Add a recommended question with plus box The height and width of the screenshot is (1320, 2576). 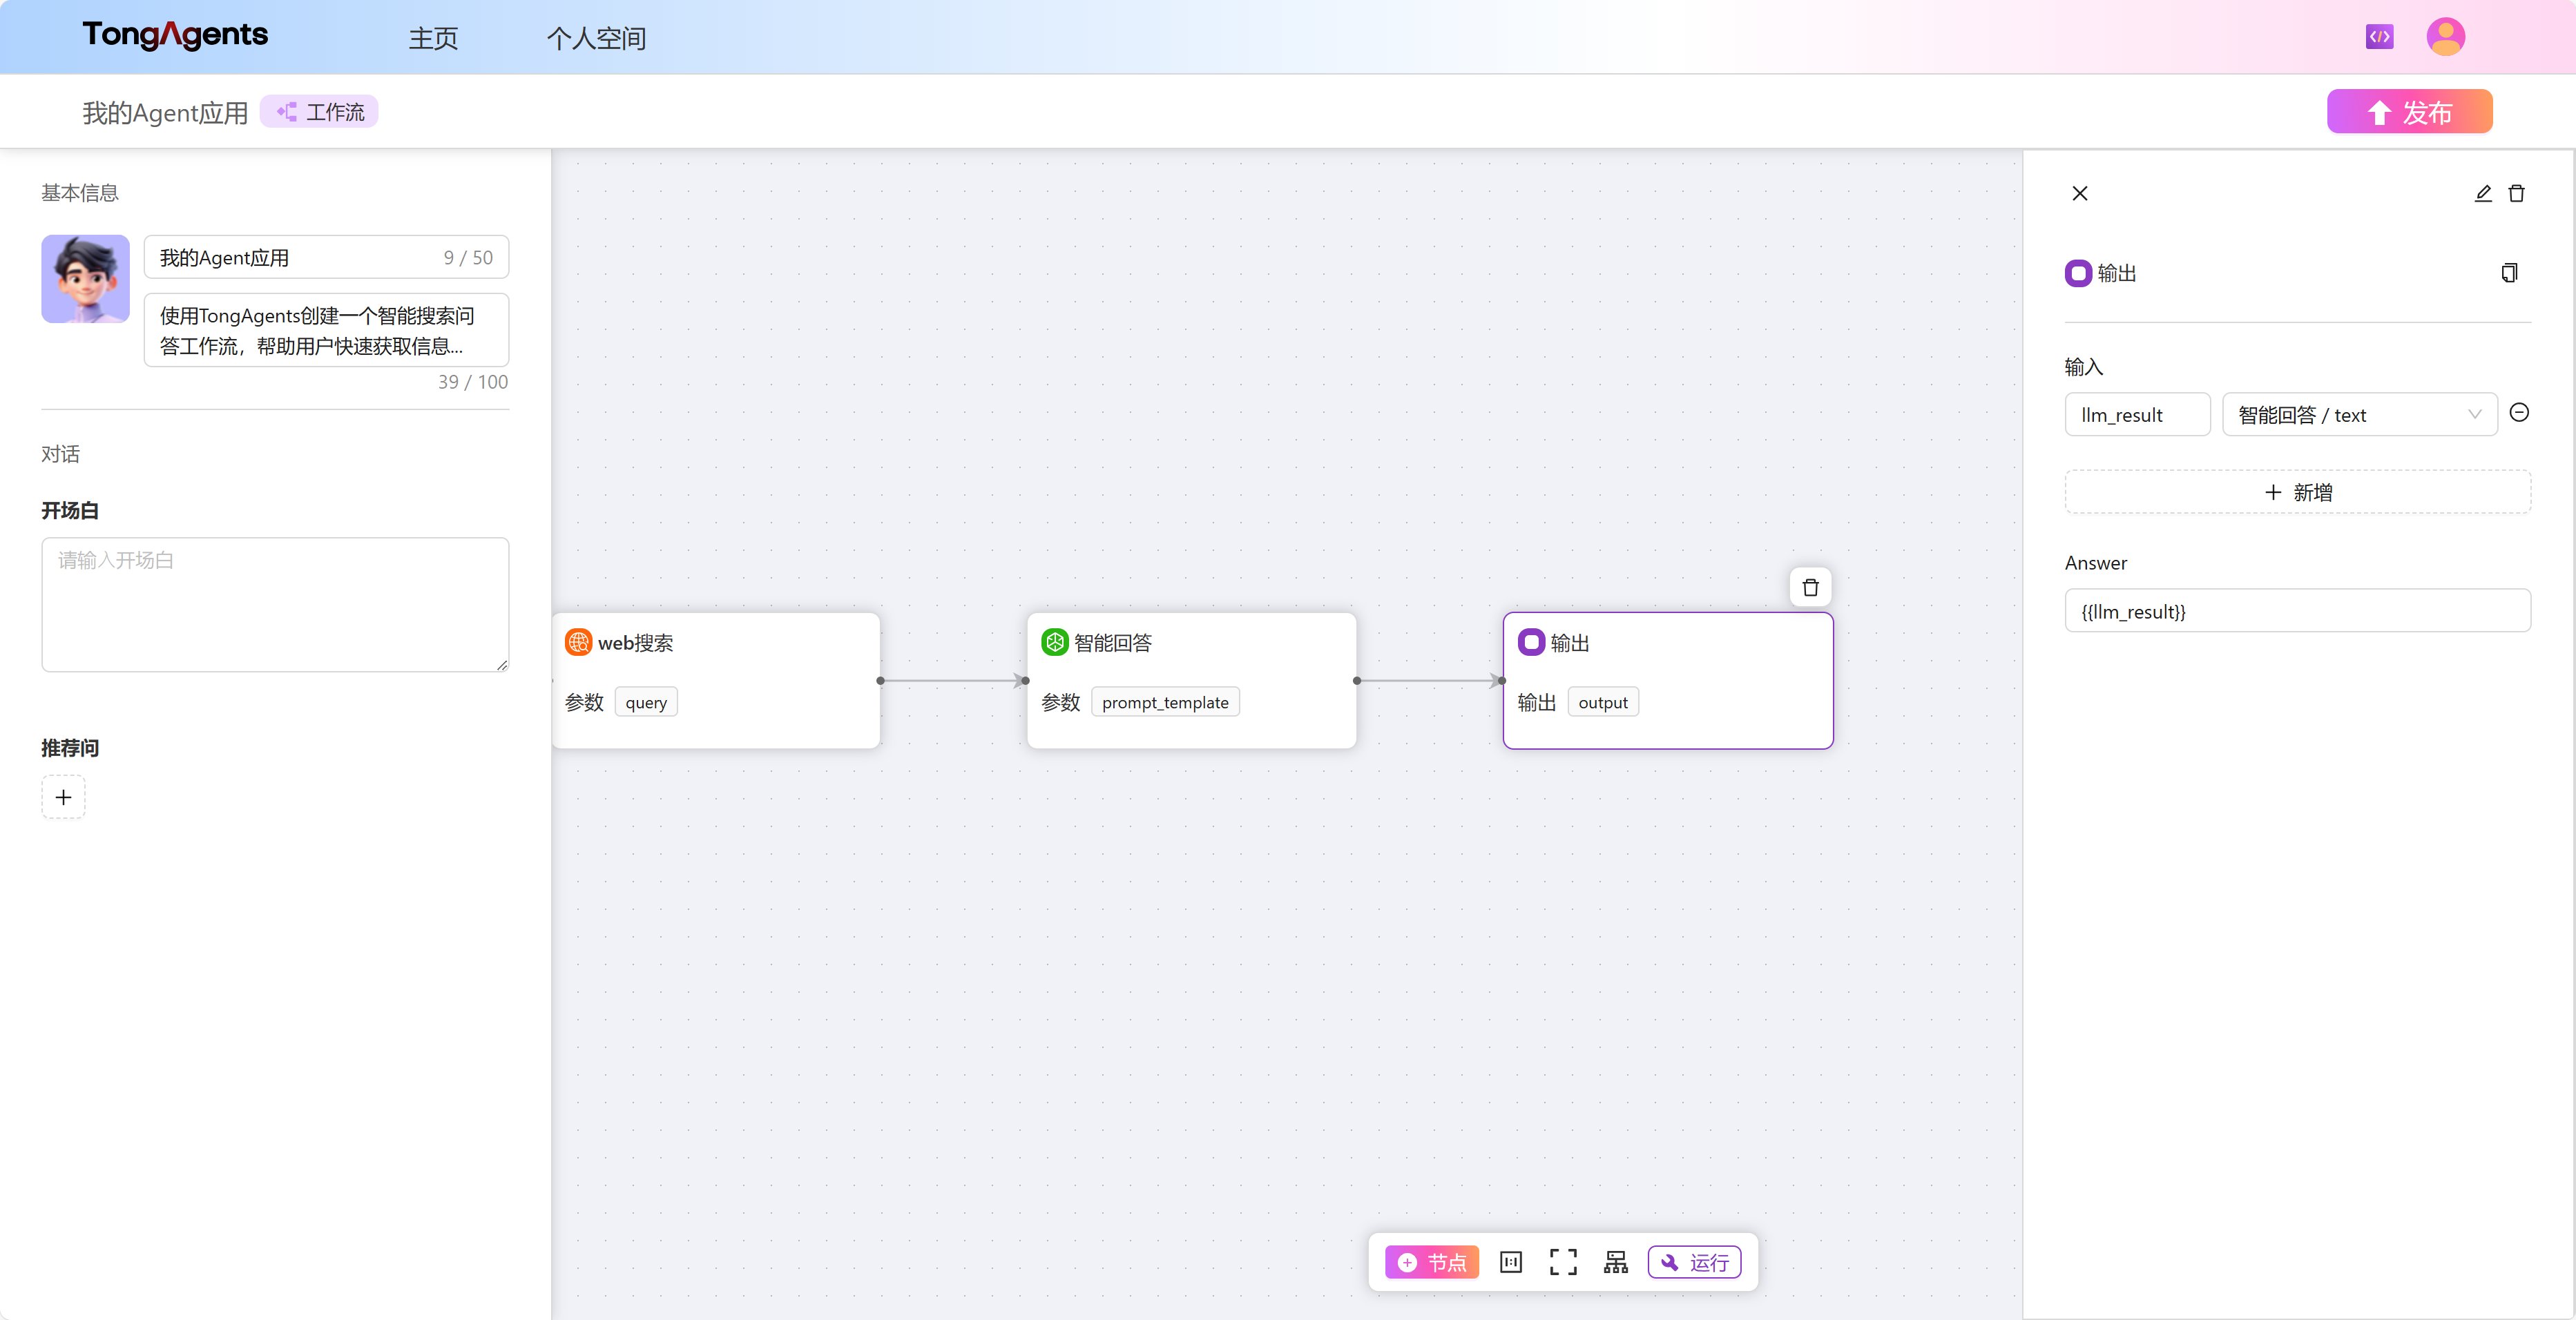(63, 797)
